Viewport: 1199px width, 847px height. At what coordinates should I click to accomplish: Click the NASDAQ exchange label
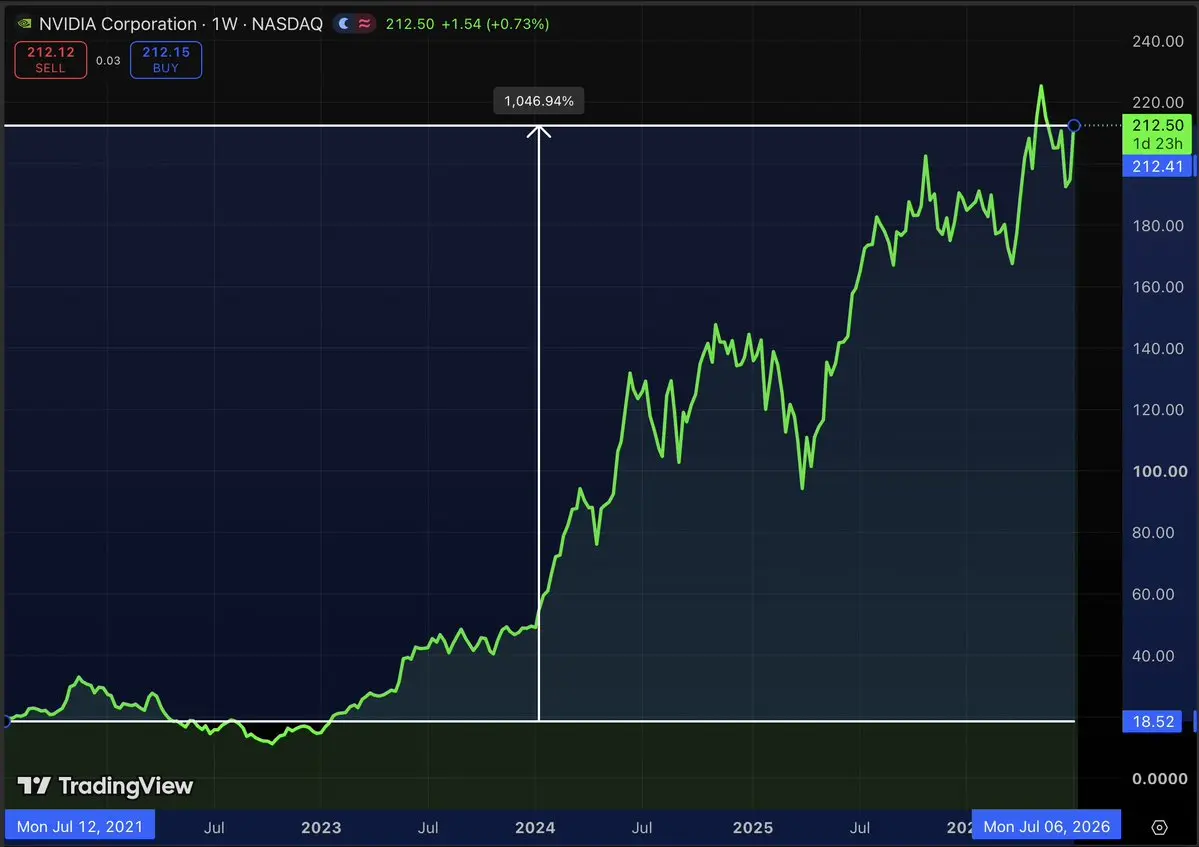288,24
